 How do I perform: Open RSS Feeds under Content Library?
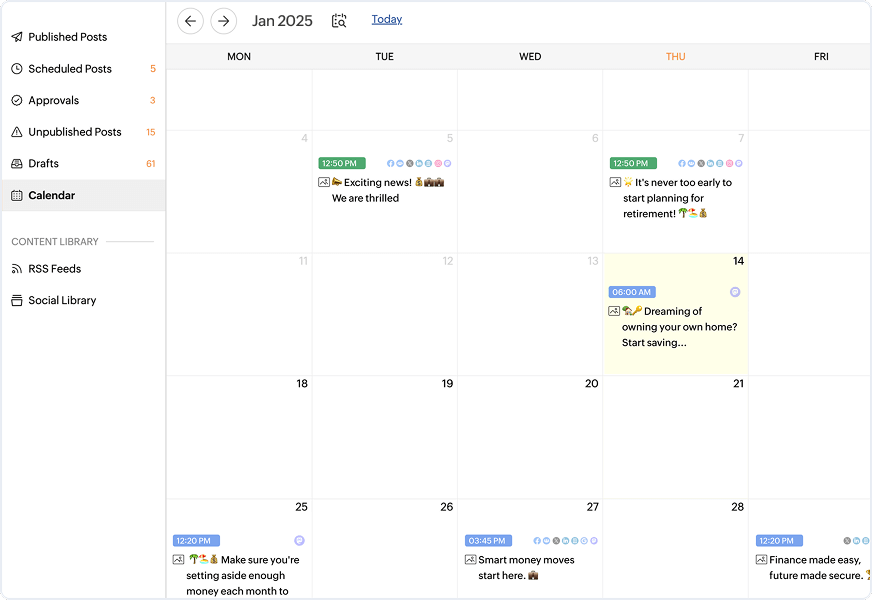[x=55, y=268]
